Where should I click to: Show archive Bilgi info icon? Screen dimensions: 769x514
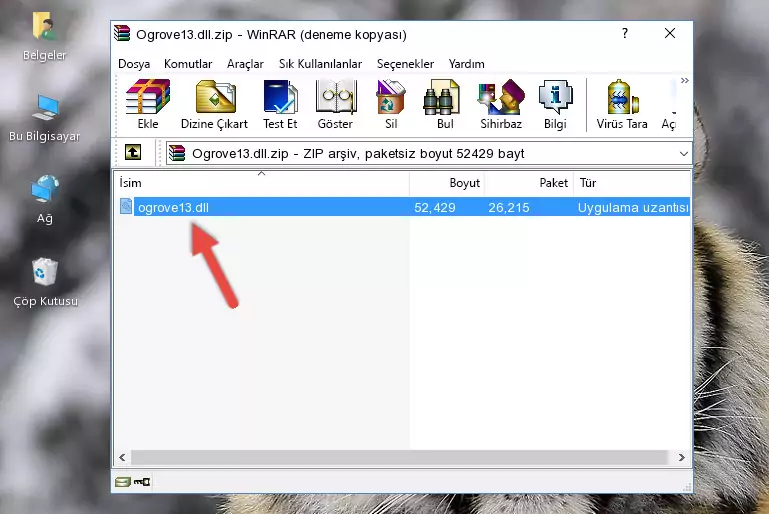(x=555, y=104)
